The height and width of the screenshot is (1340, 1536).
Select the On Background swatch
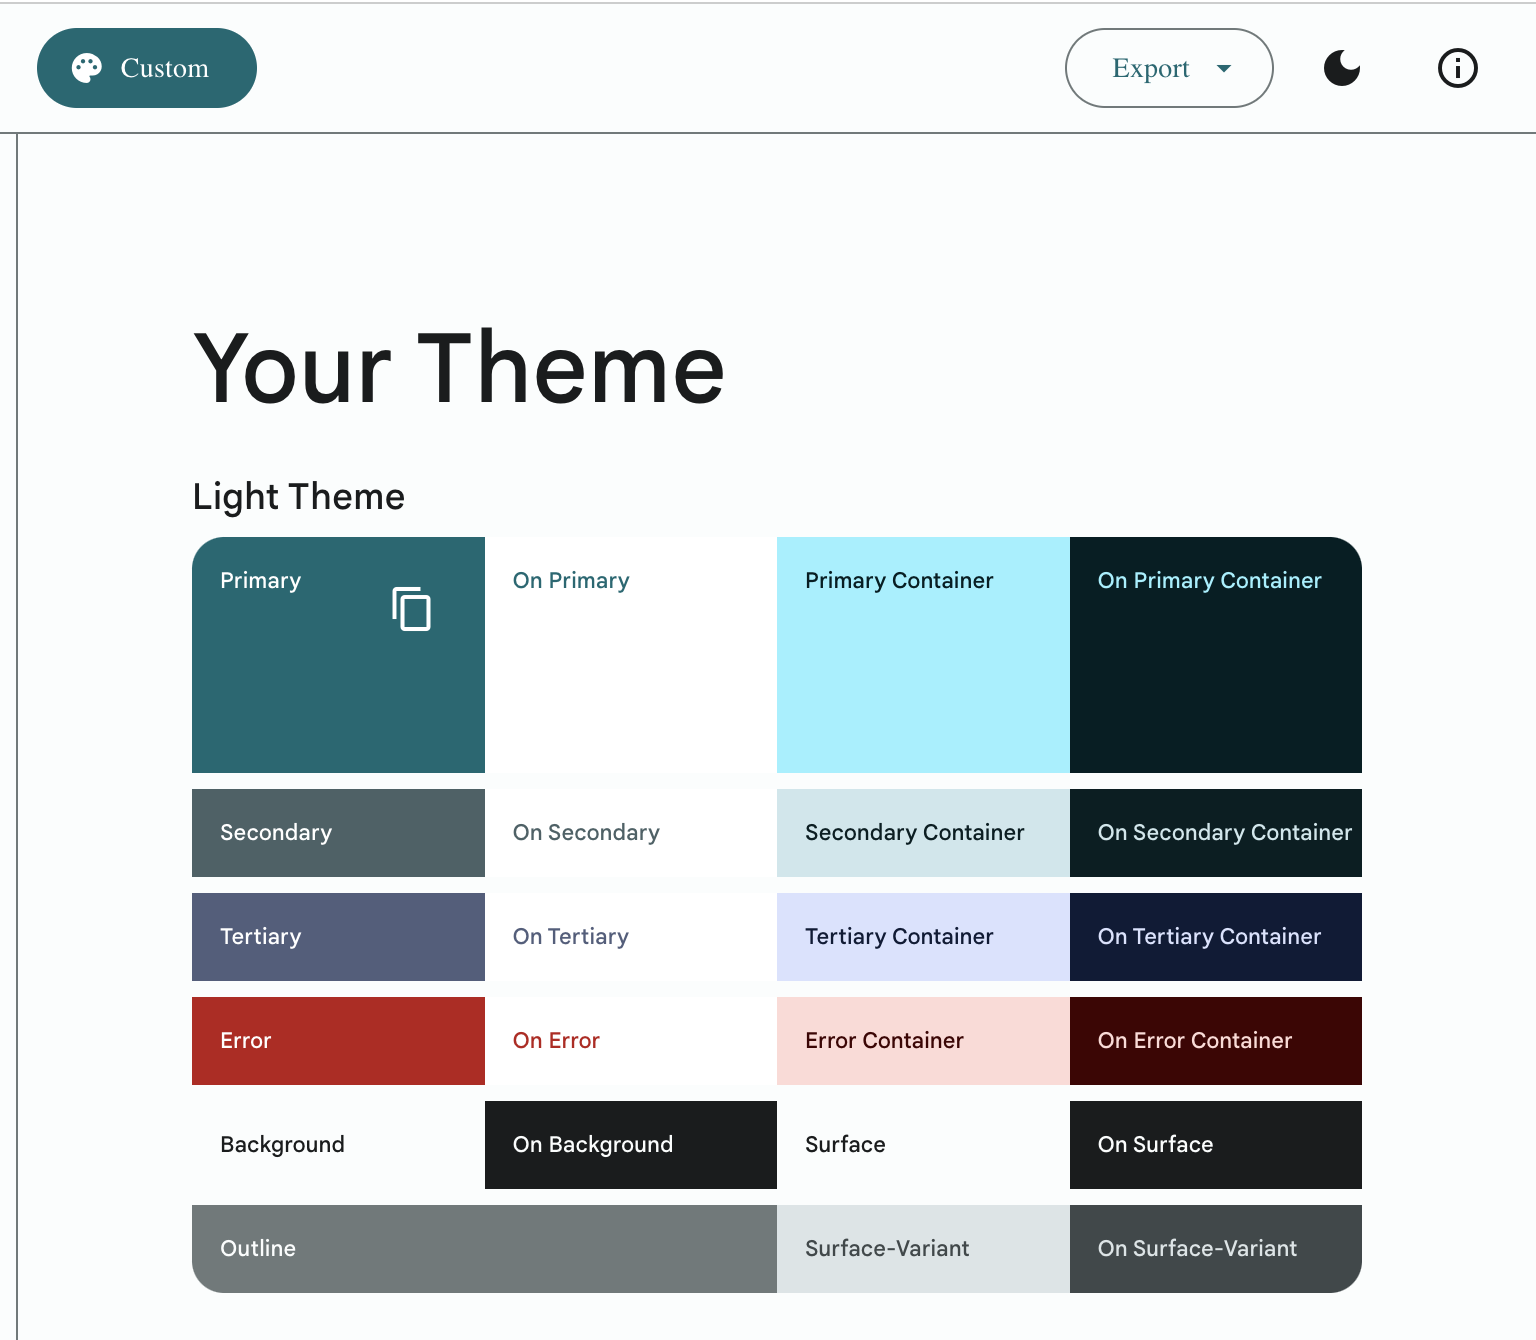click(630, 1144)
